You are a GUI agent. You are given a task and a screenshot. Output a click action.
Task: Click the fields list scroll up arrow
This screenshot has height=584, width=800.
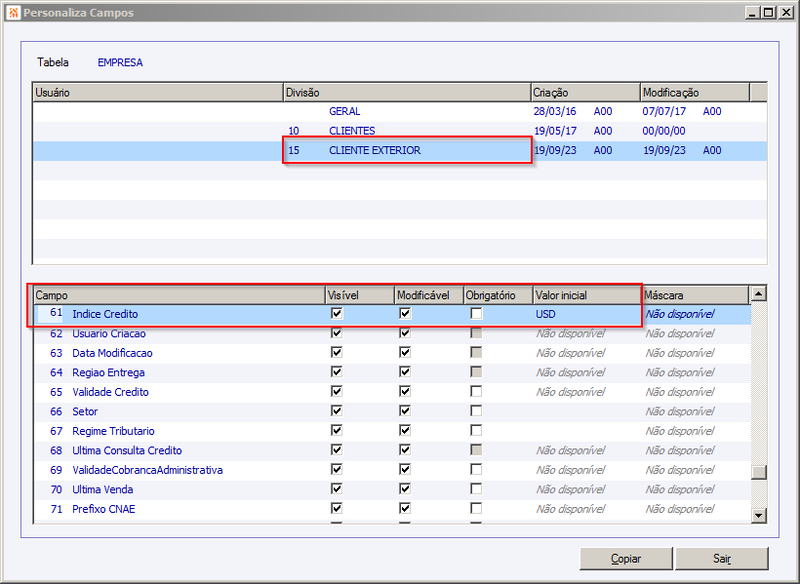[759, 293]
